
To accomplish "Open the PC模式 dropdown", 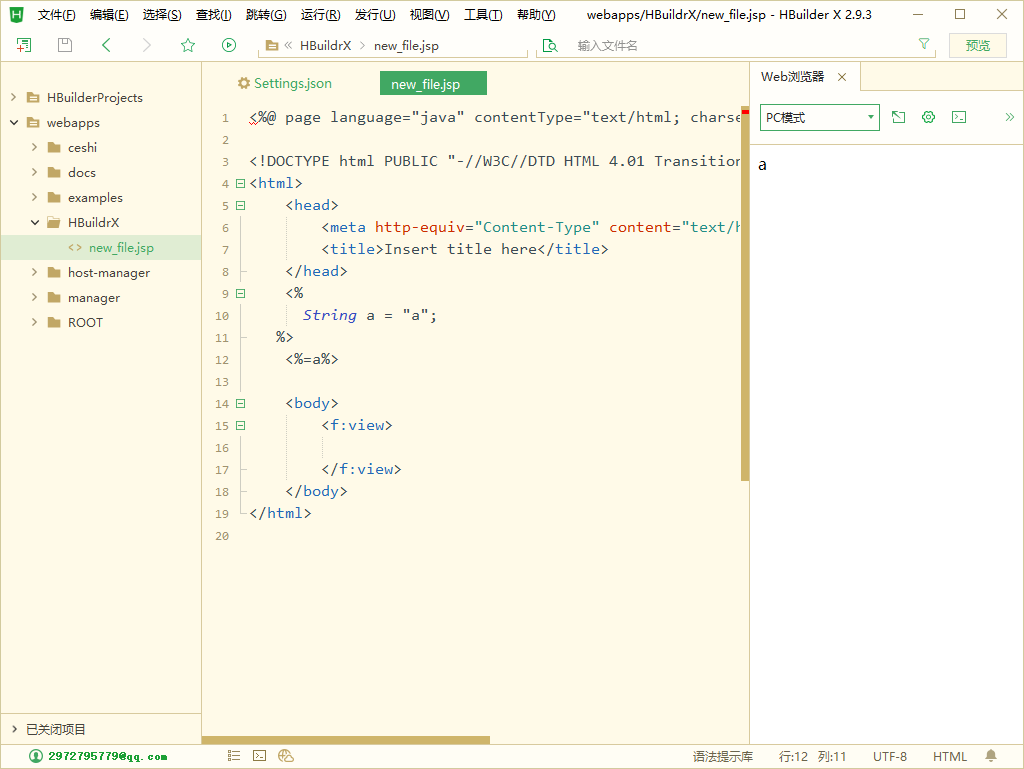I will 819,117.
